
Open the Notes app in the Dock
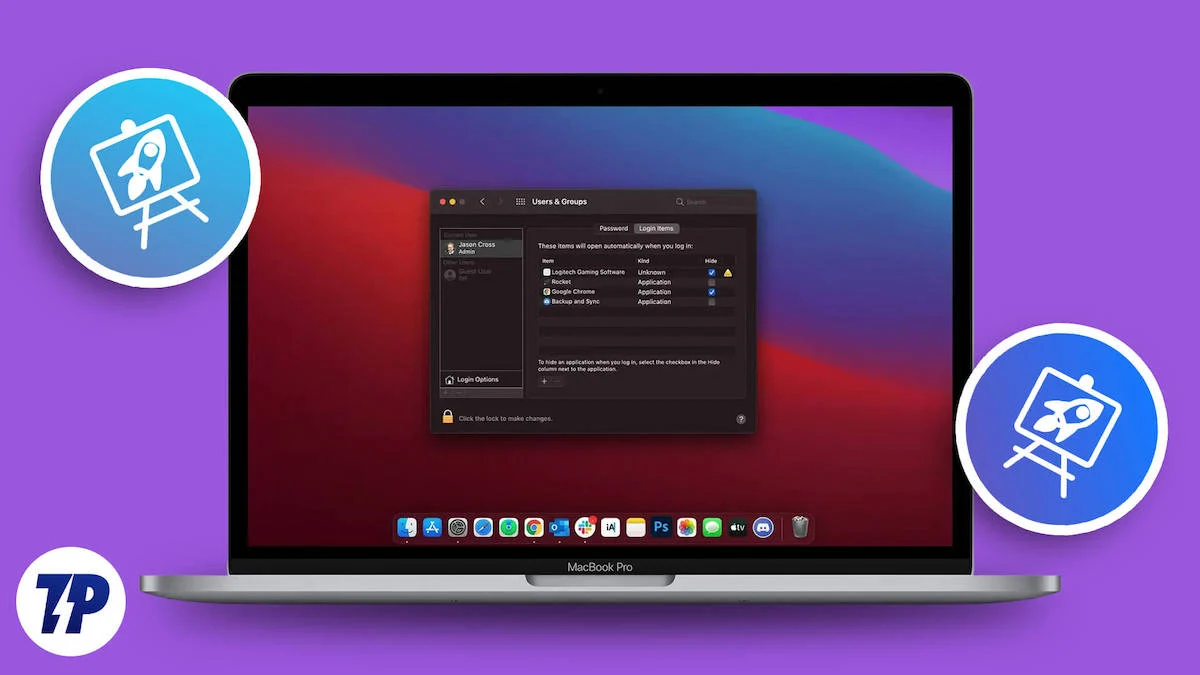click(x=636, y=527)
